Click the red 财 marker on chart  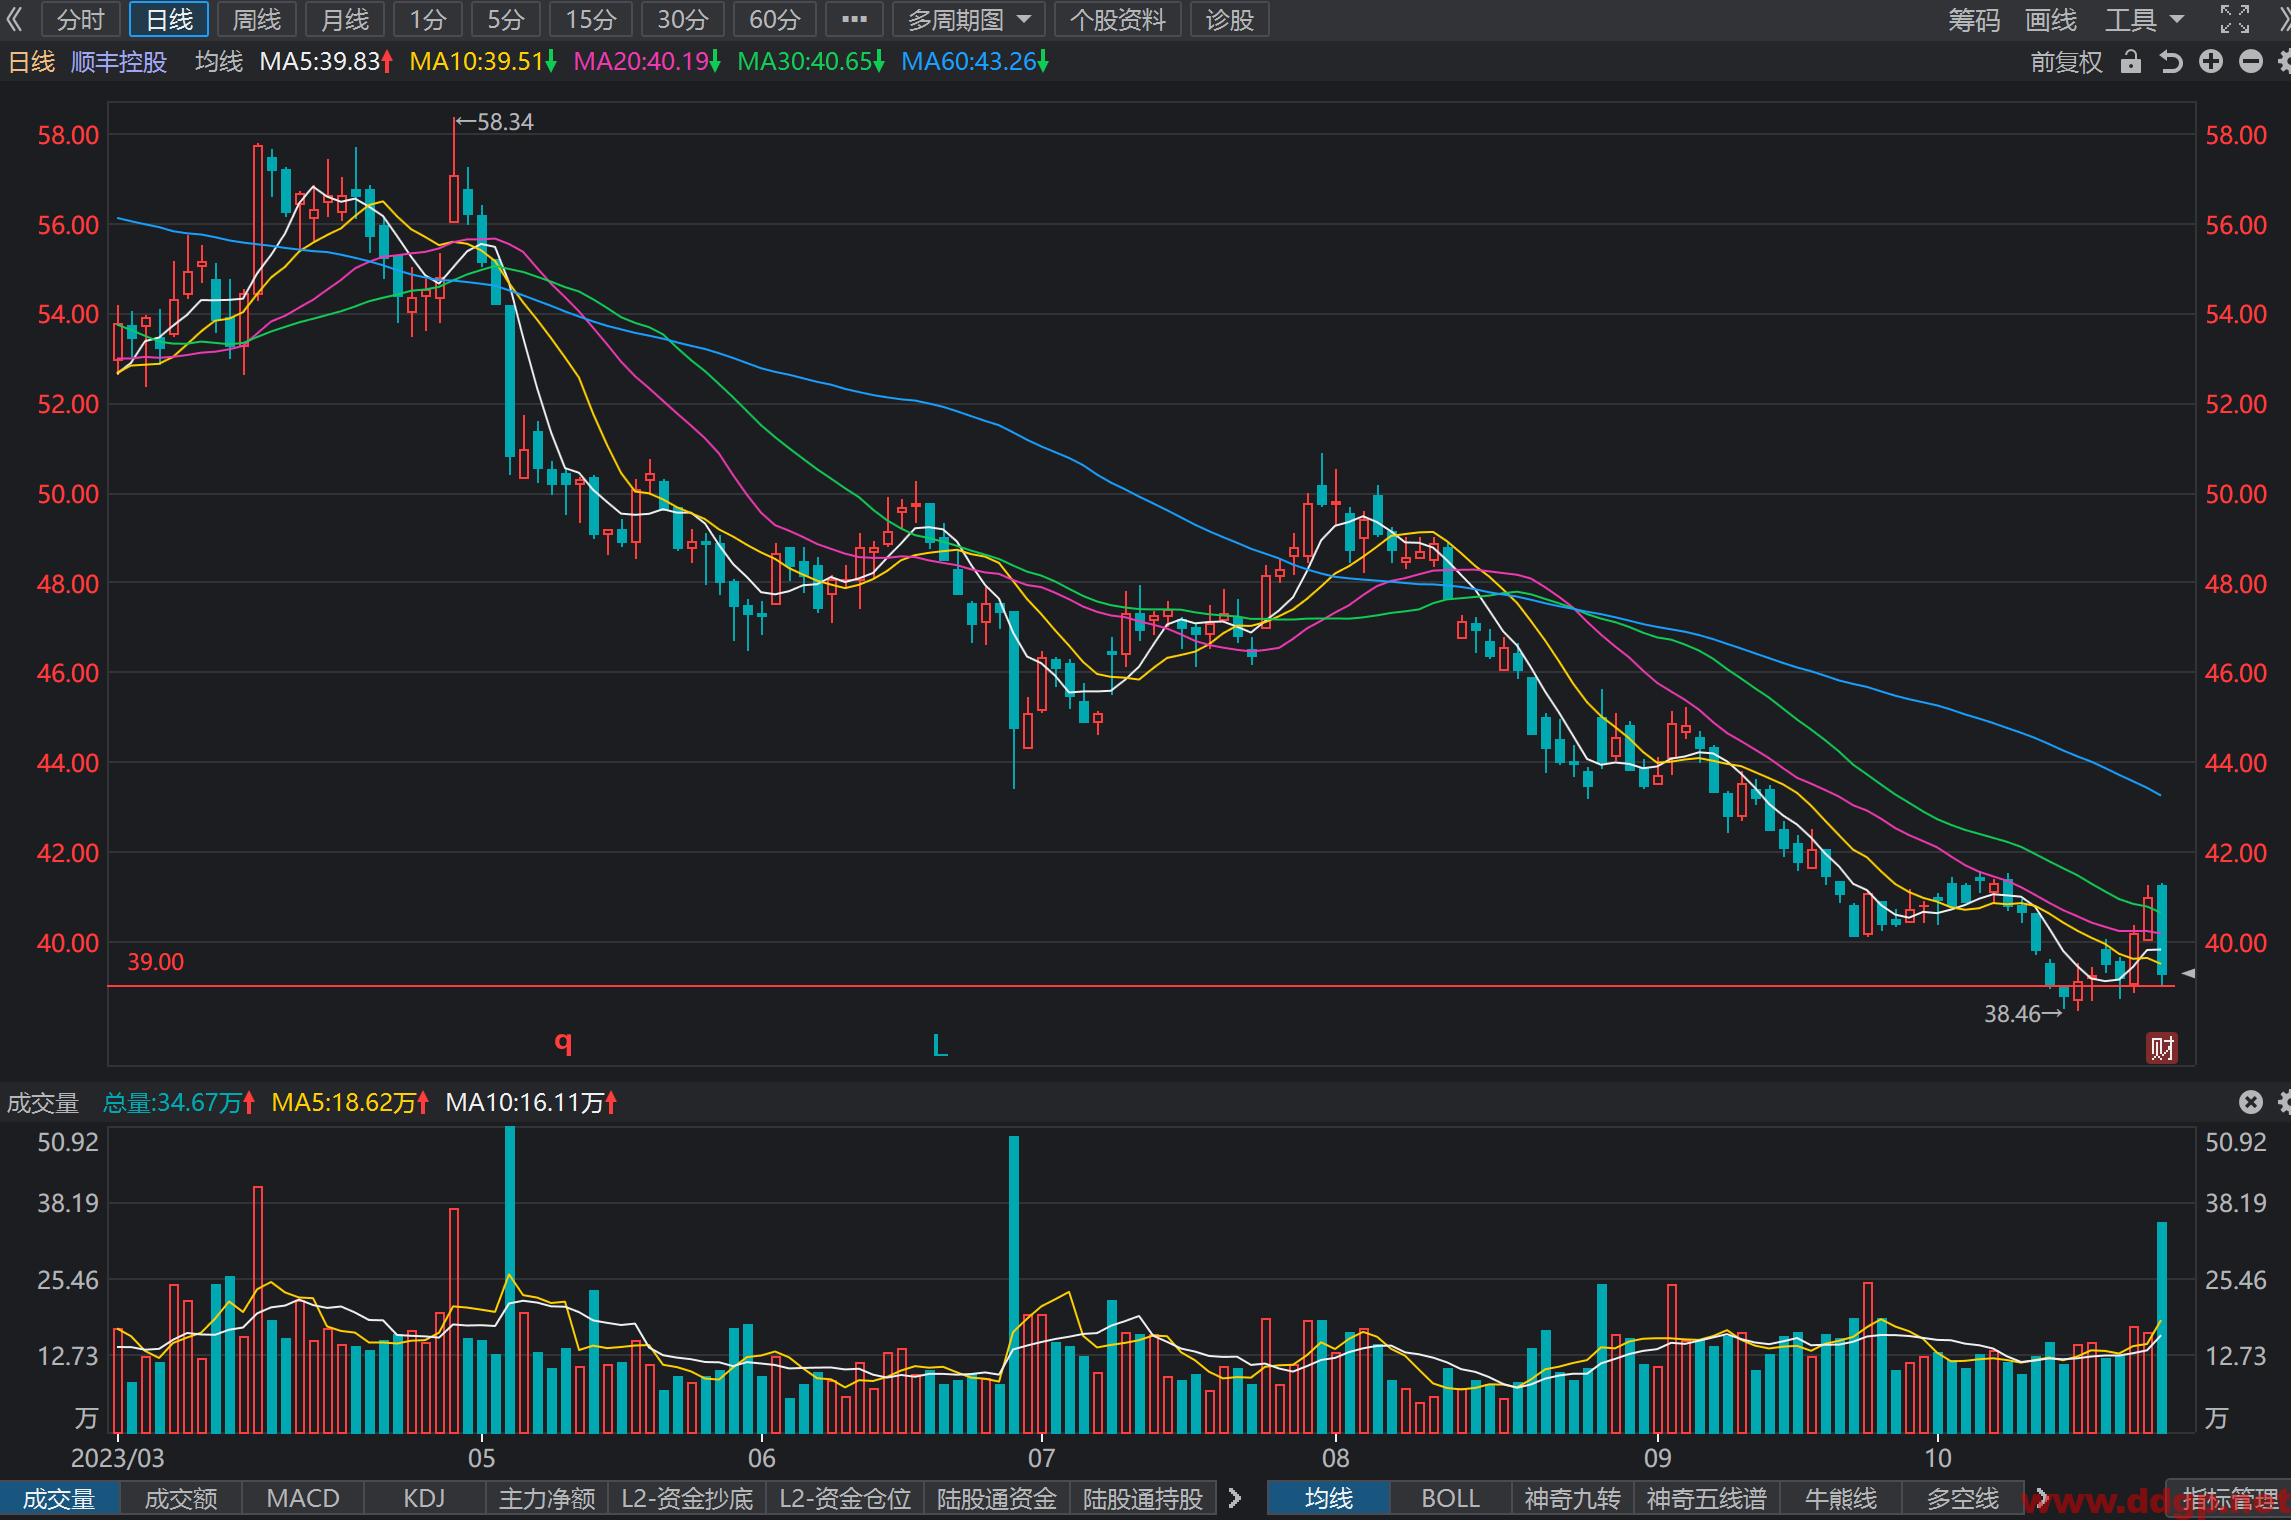click(2162, 1048)
